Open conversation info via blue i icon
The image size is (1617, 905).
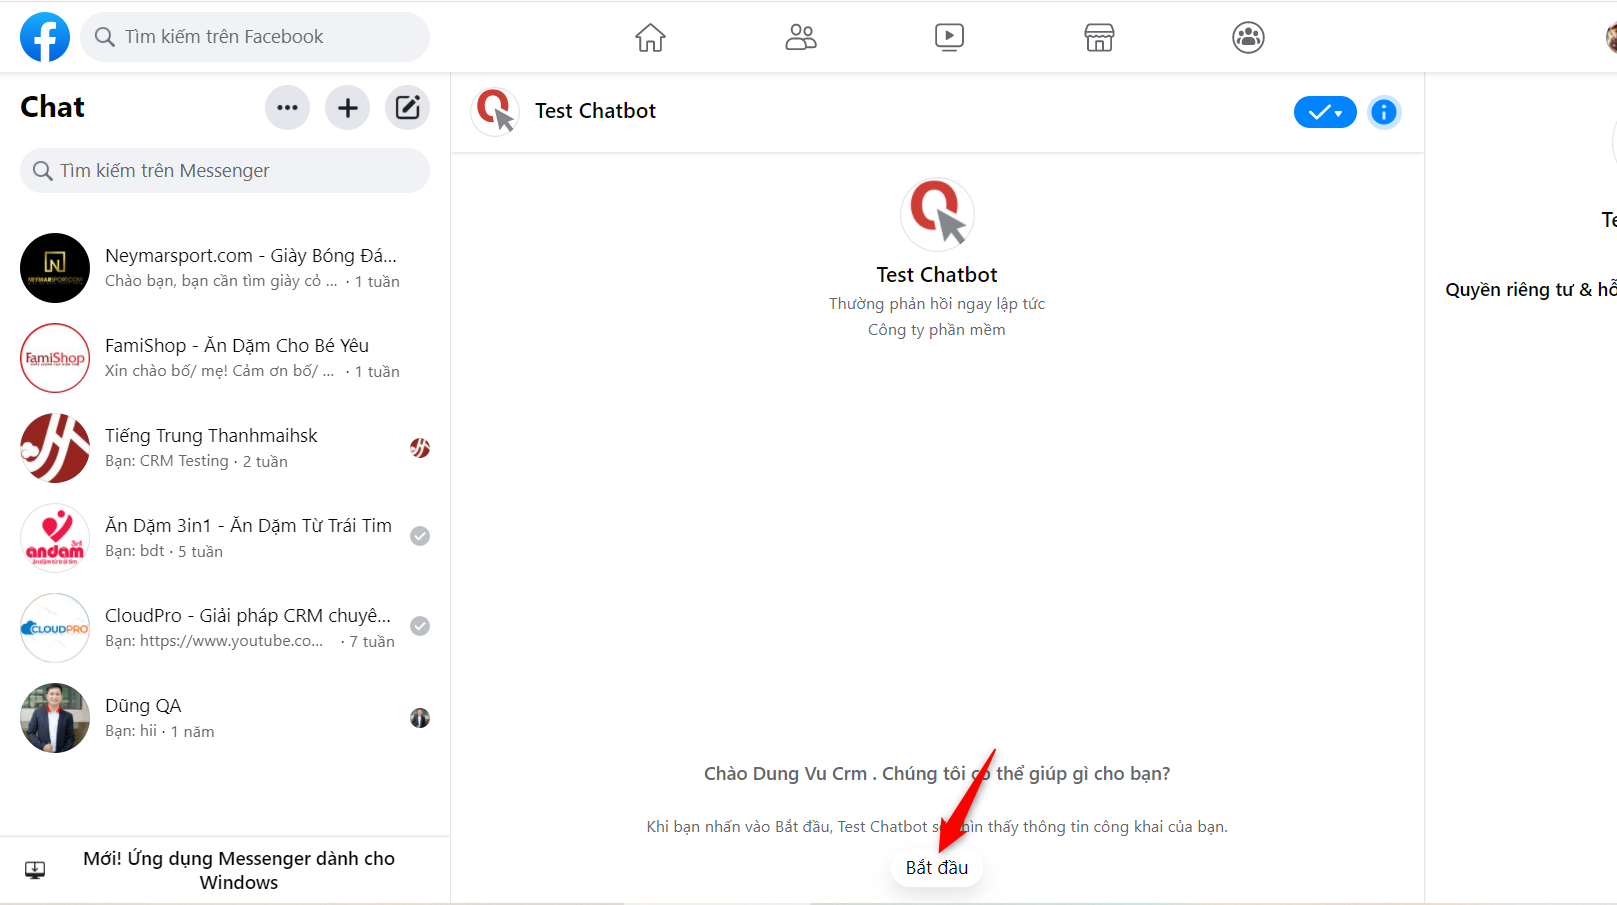1384,112
